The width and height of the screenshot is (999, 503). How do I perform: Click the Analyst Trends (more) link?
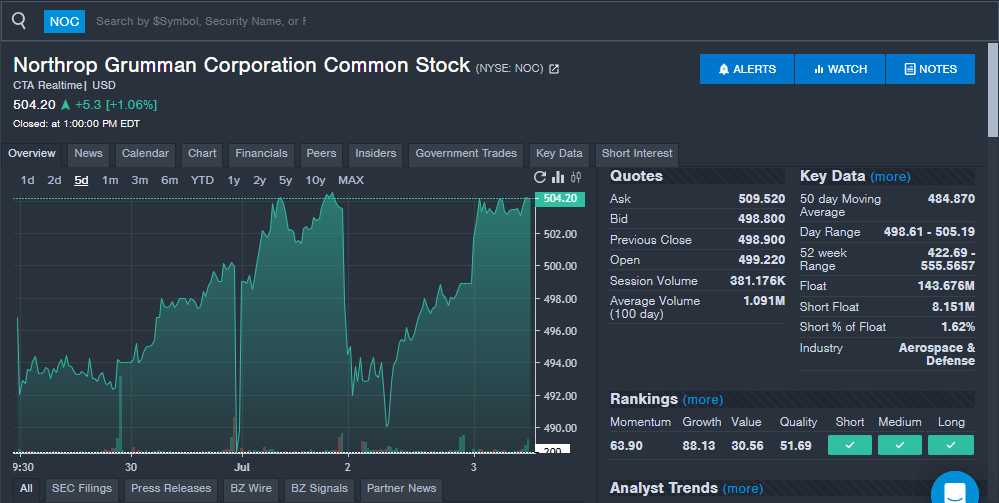[743, 488]
